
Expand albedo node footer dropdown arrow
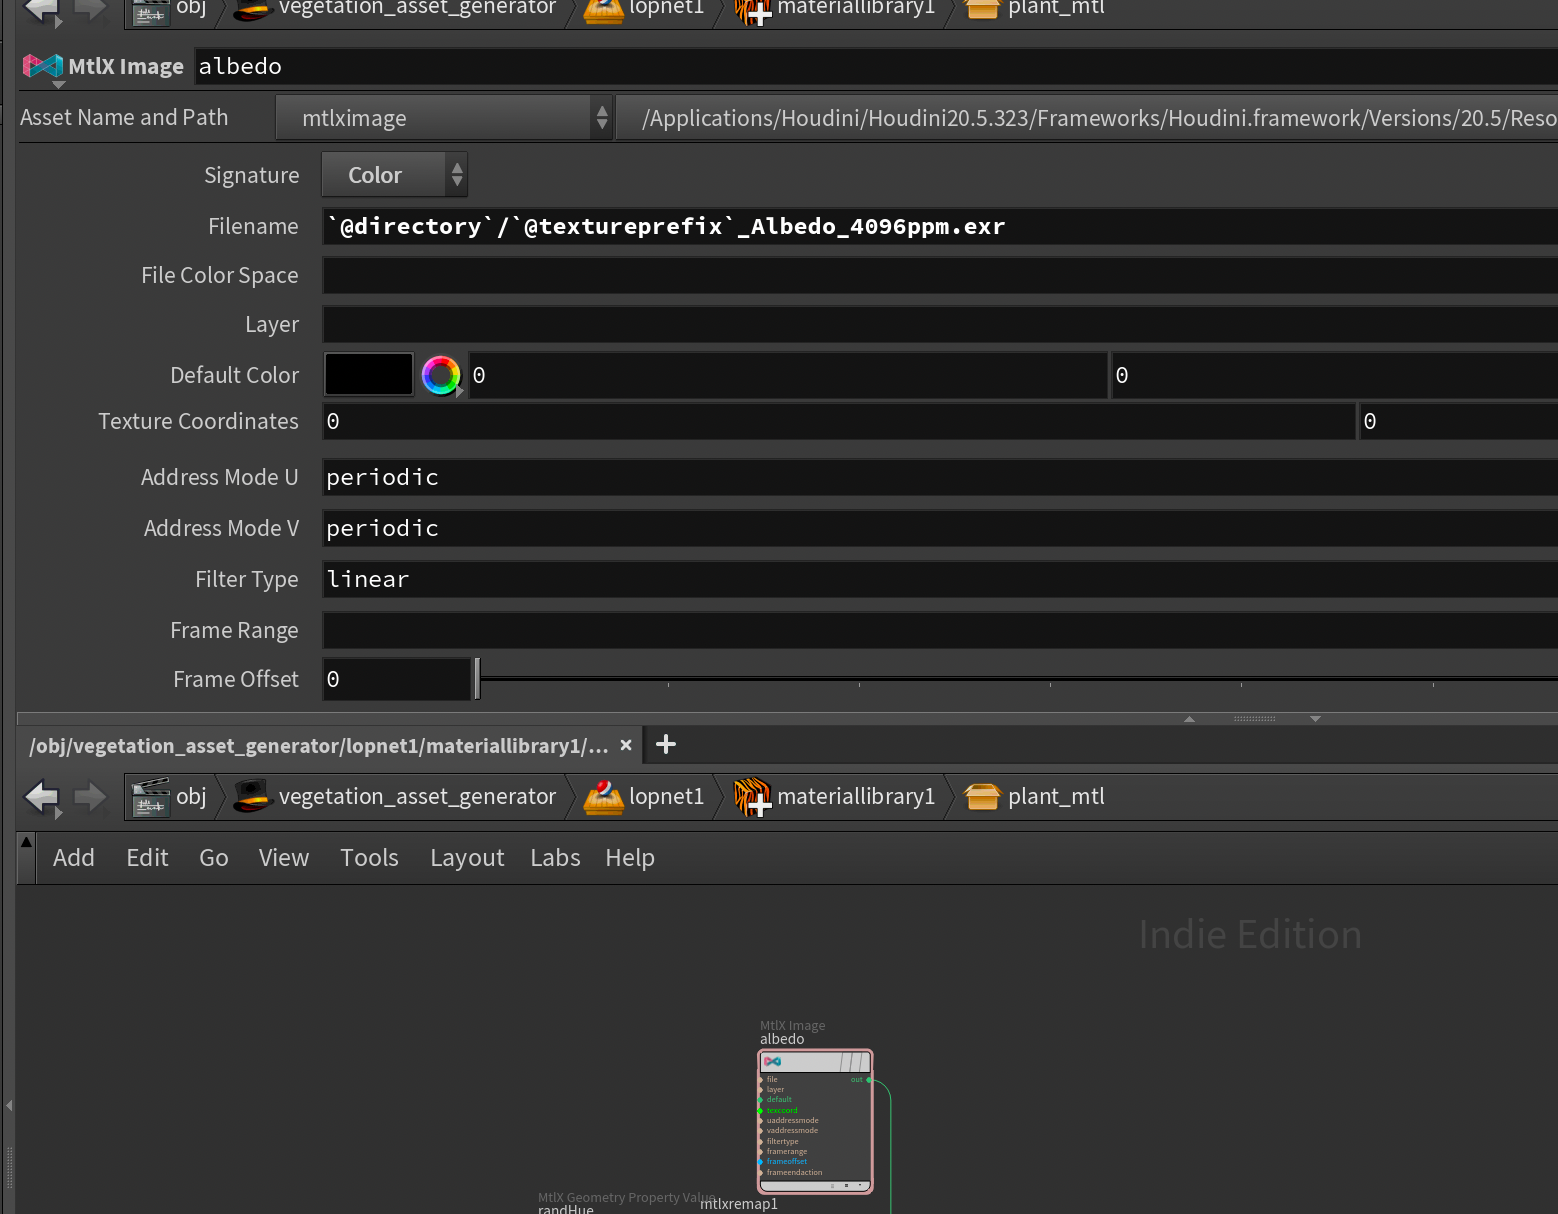860,1186
